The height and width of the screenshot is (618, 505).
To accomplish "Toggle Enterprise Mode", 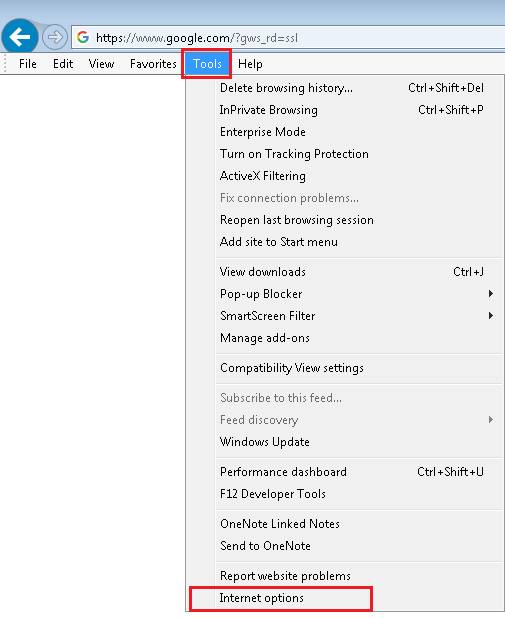I will pos(345,132).
